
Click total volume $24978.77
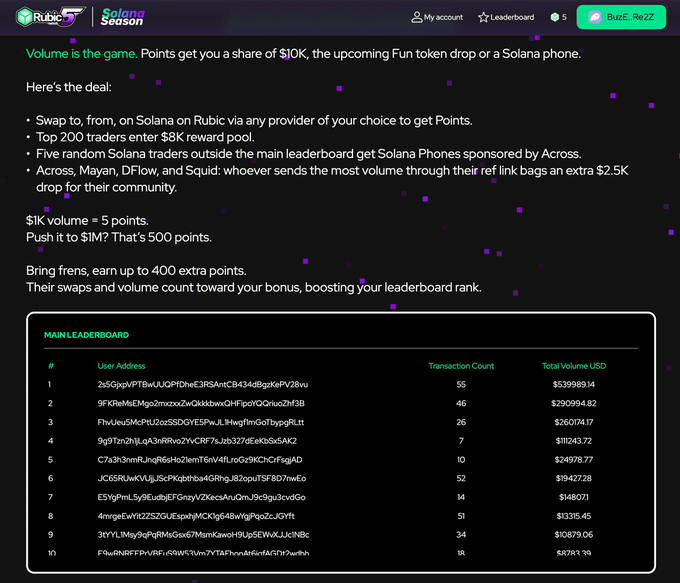pos(574,460)
